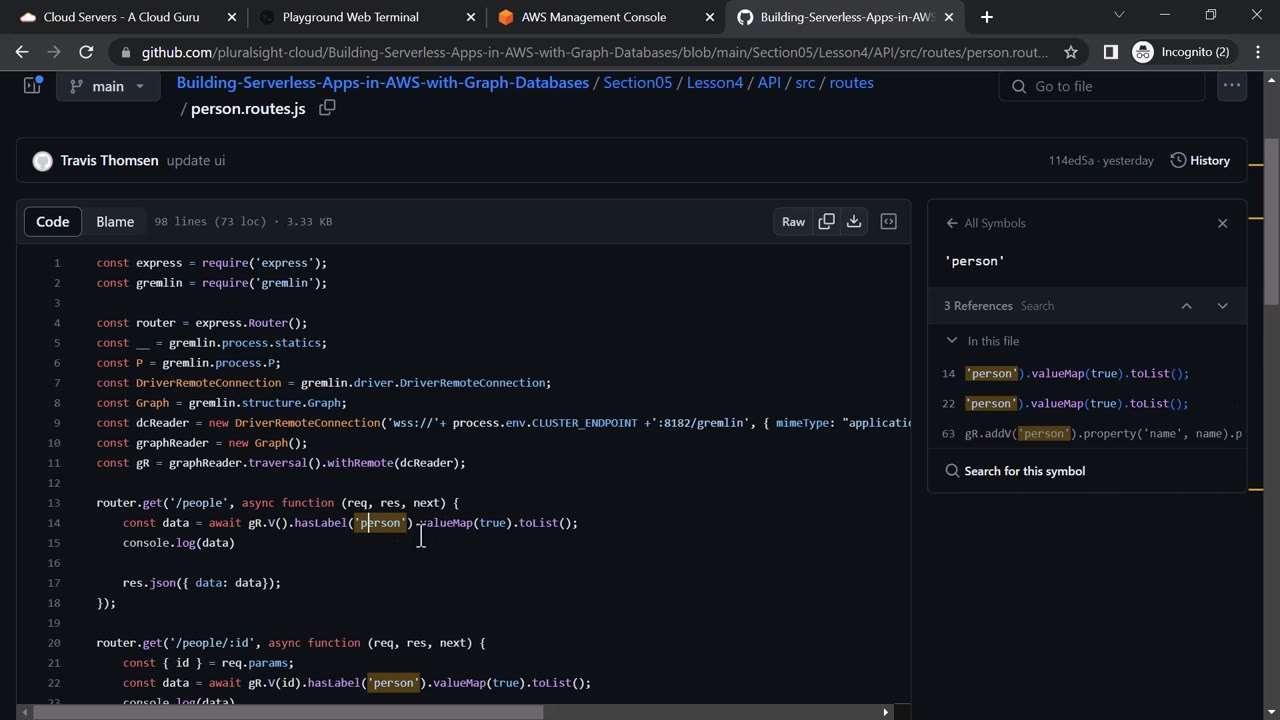Image resolution: width=1280 pixels, height=720 pixels.
Task: Switch to Blame view
Action: coord(115,222)
